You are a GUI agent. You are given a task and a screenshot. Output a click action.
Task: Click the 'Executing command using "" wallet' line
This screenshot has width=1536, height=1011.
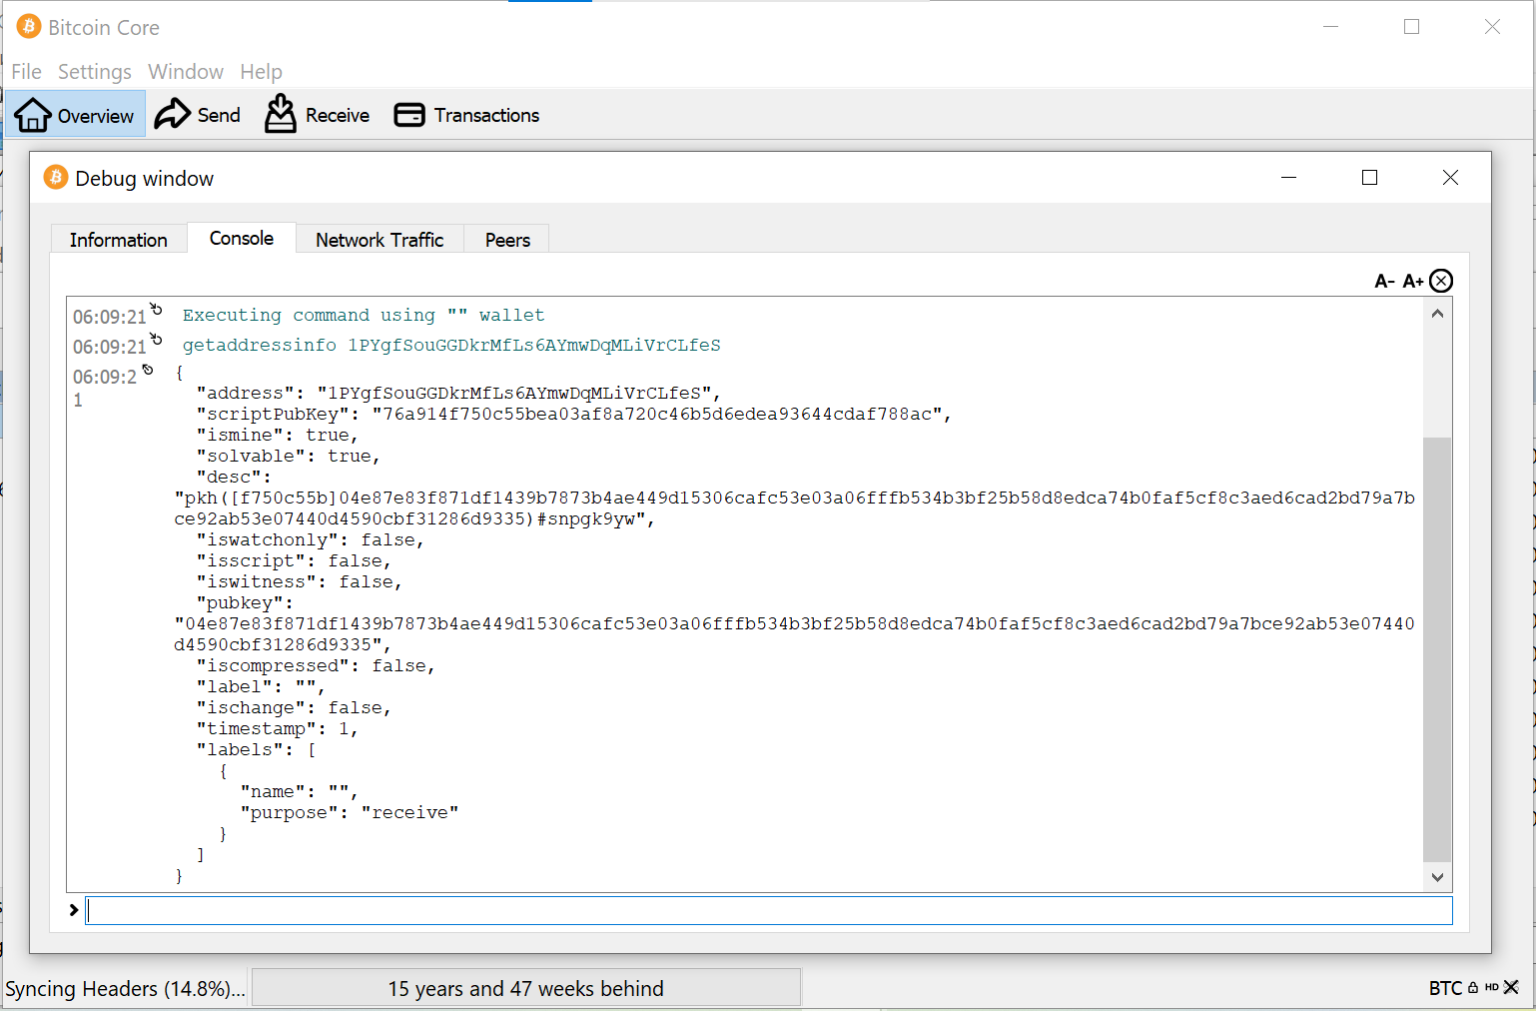click(x=363, y=315)
